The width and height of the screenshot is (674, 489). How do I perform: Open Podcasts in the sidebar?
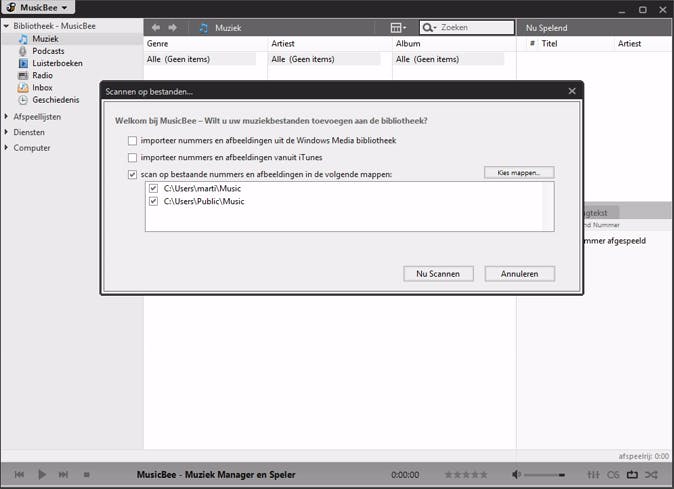(48, 51)
